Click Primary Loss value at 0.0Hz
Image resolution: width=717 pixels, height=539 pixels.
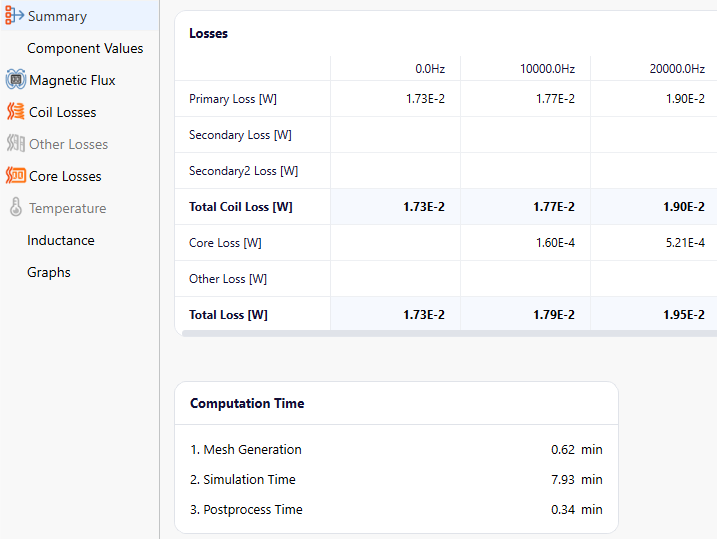[x=425, y=99]
